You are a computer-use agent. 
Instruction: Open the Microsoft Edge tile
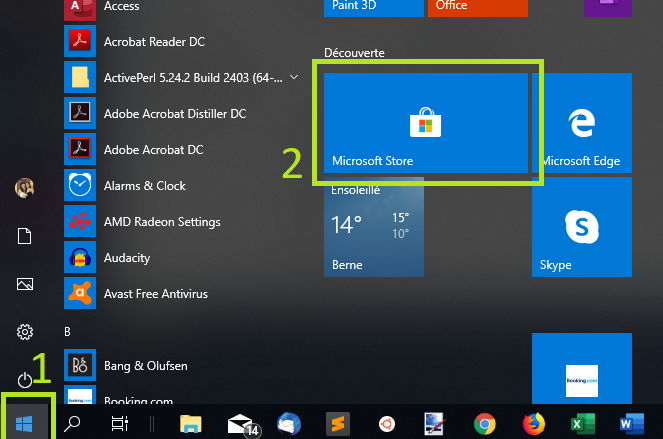(582, 123)
